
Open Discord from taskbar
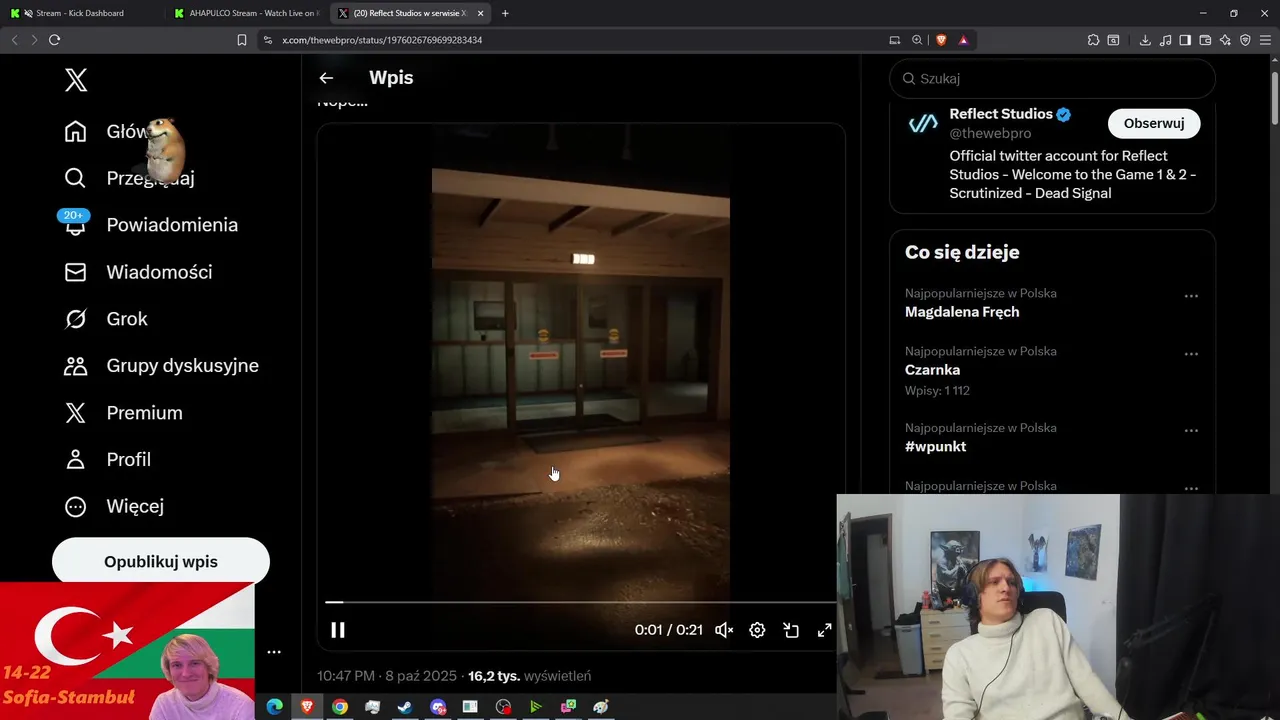pyautogui.click(x=437, y=707)
